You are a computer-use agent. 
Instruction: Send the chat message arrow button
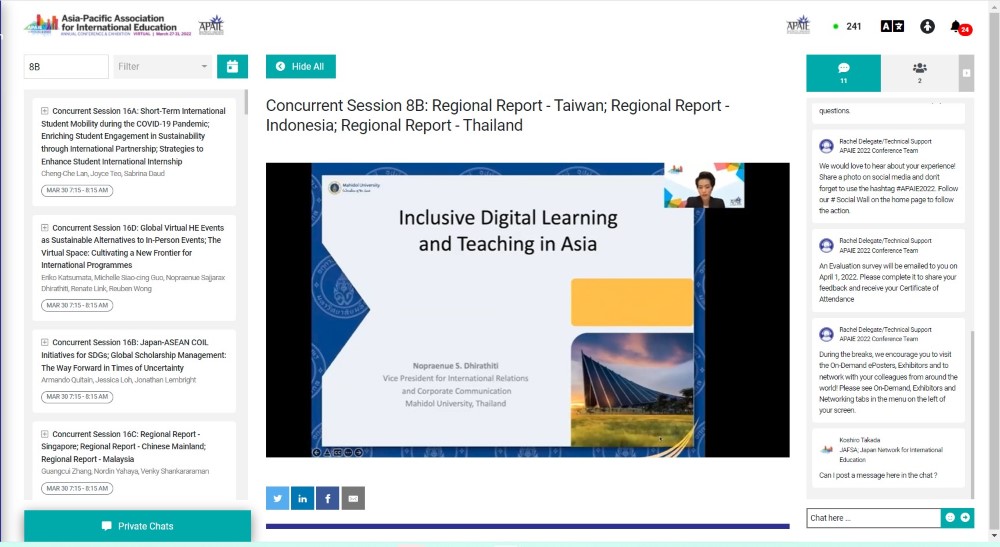(965, 518)
